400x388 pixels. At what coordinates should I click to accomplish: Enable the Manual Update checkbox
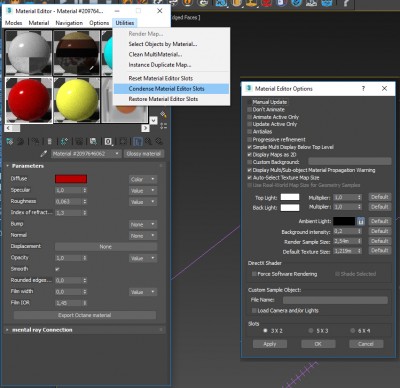pyautogui.click(x=250, y=102)
